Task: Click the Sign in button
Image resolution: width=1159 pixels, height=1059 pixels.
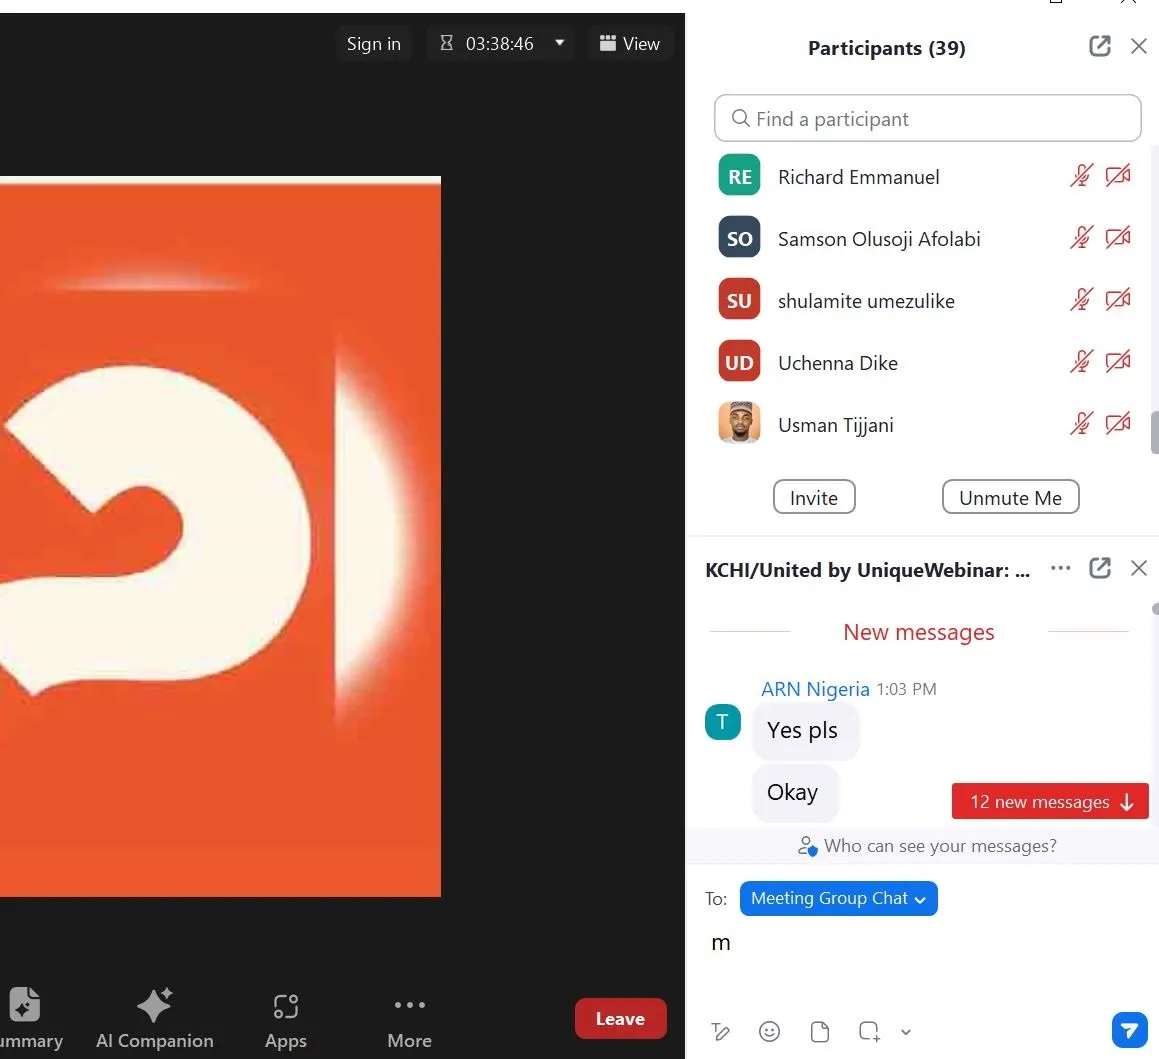Action: coord(374,44)
